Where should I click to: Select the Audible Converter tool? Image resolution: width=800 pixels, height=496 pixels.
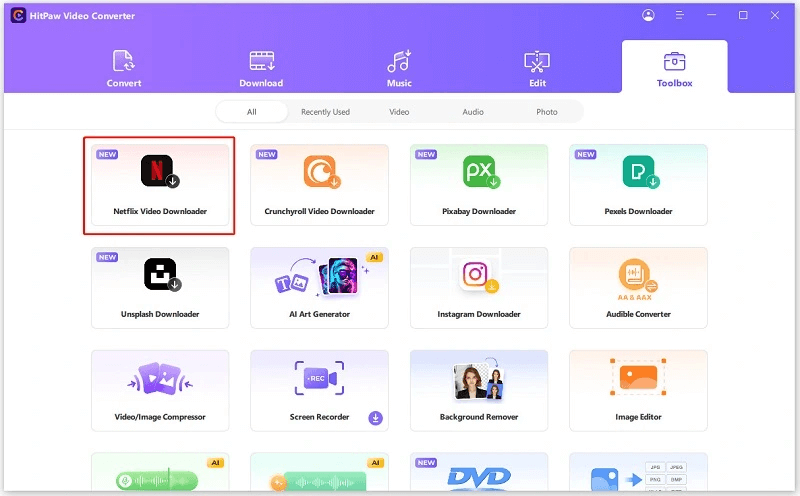click(x=638, y=290)
